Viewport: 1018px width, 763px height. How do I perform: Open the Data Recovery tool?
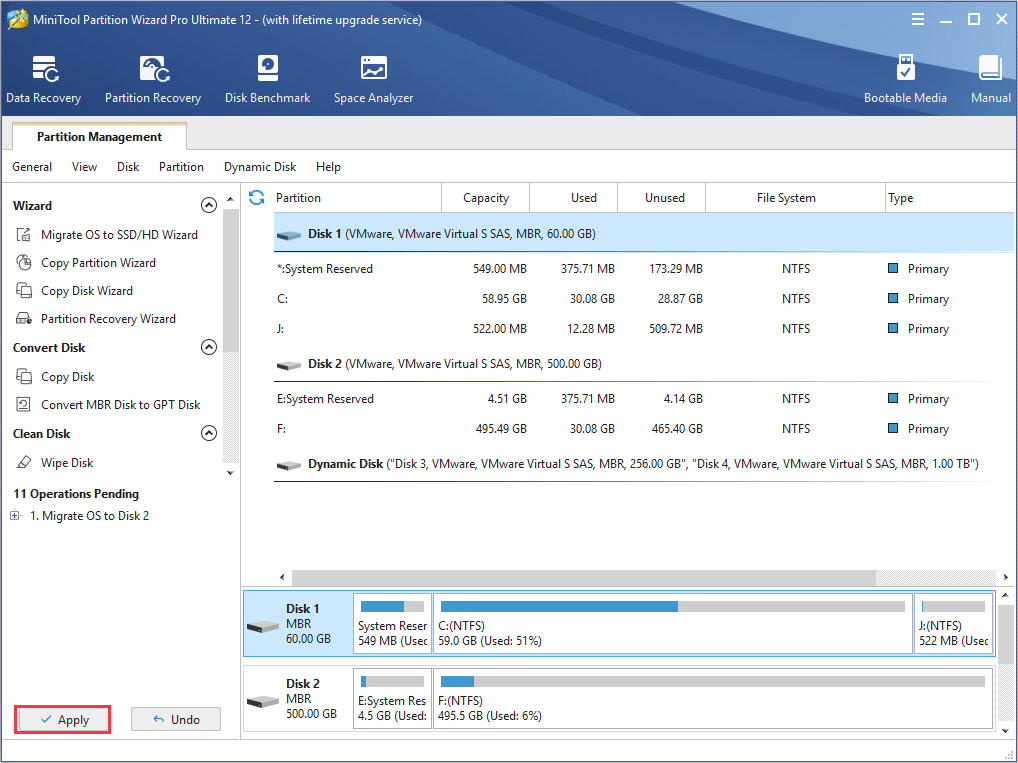point(43,78)
